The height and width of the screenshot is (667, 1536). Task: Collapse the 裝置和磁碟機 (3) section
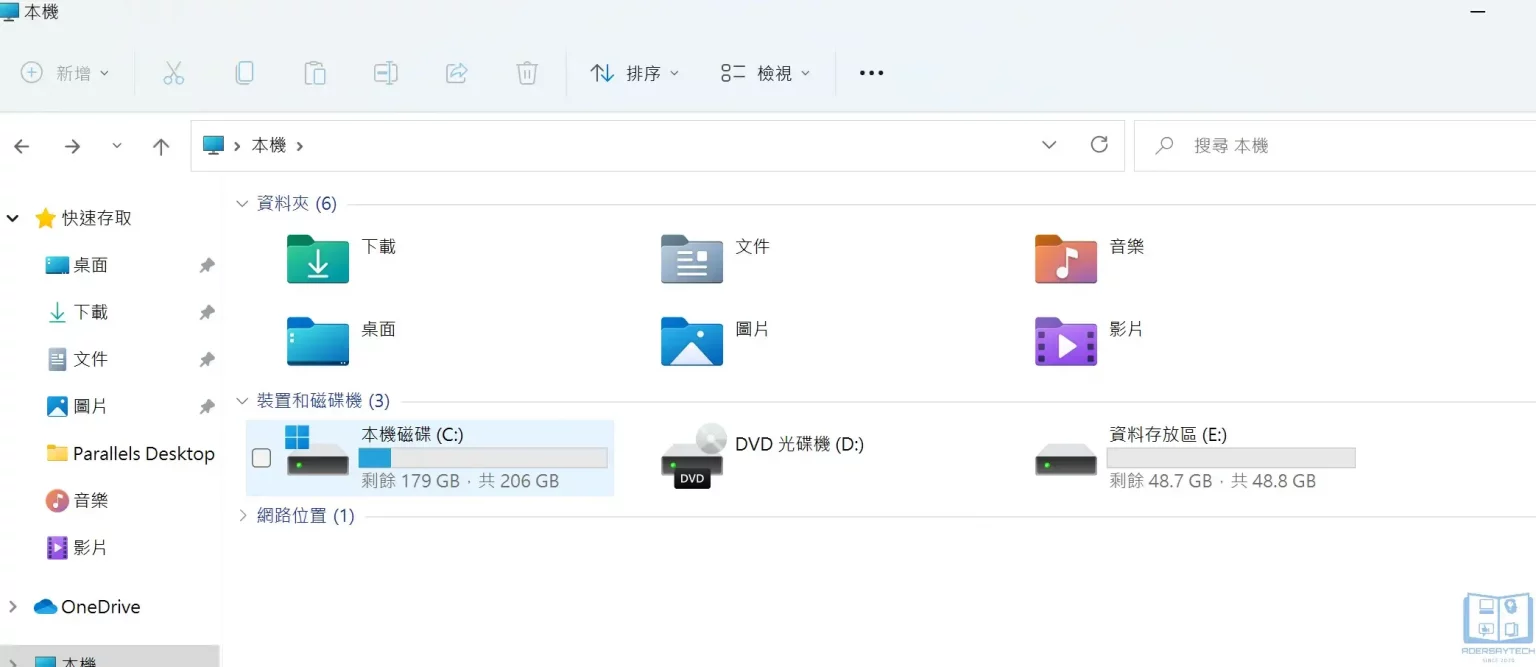pos(241,399)
